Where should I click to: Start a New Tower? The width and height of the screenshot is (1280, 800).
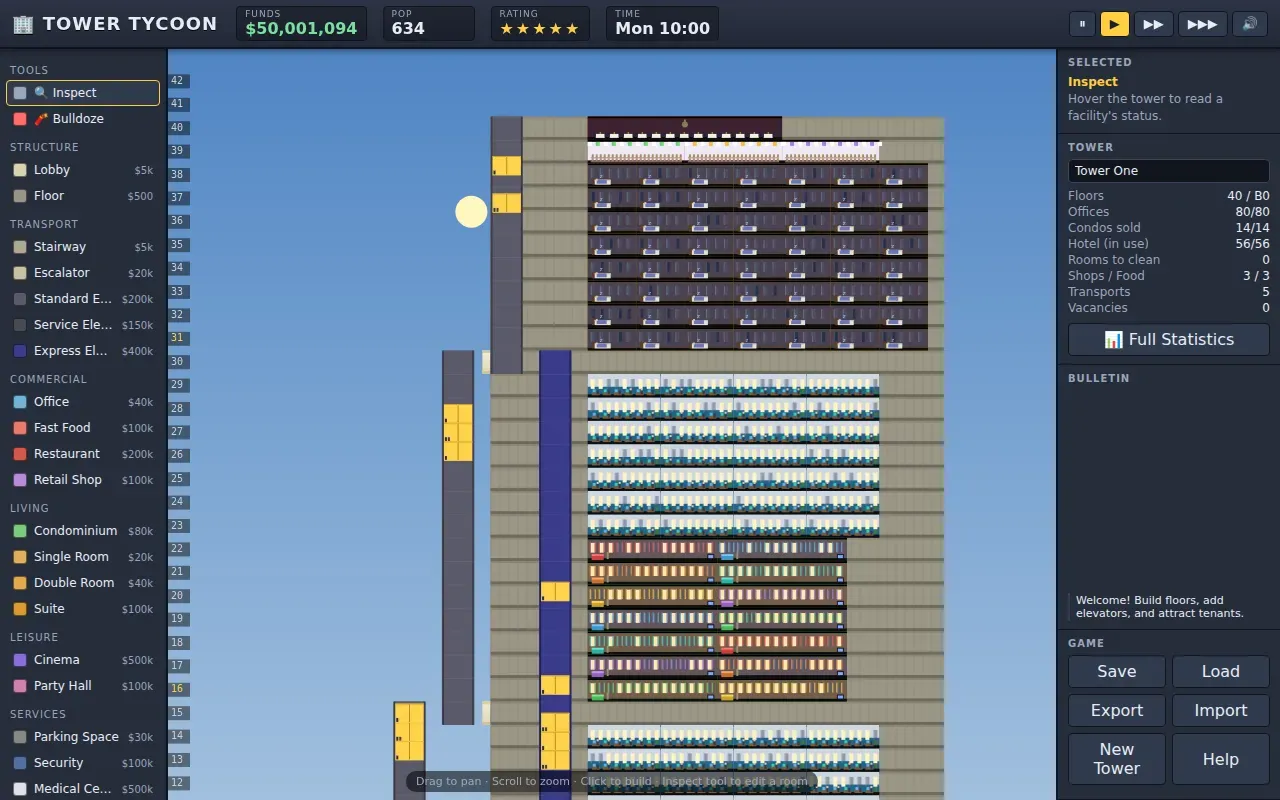(x=1117, y=759)
